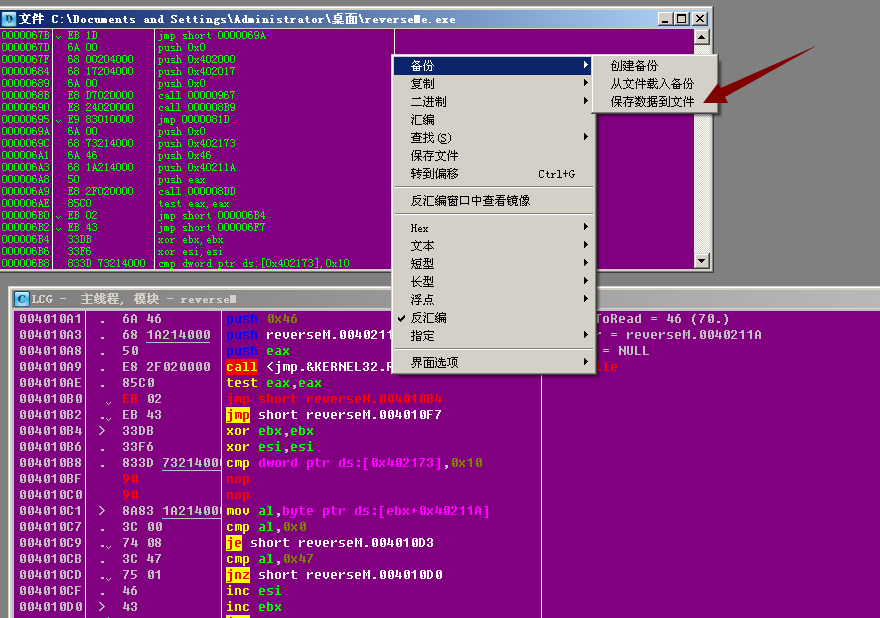This screenshot has width=880, height=618.
Task: Click the file window's D title icon
Action: pyautogui.click(x=8, y=19)
